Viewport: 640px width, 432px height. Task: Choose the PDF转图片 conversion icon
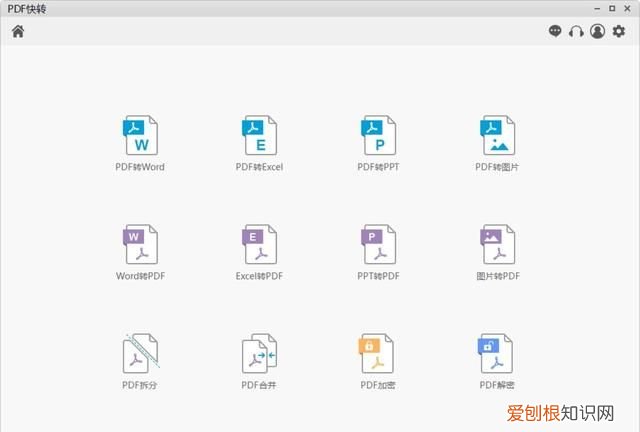[498, 135]
